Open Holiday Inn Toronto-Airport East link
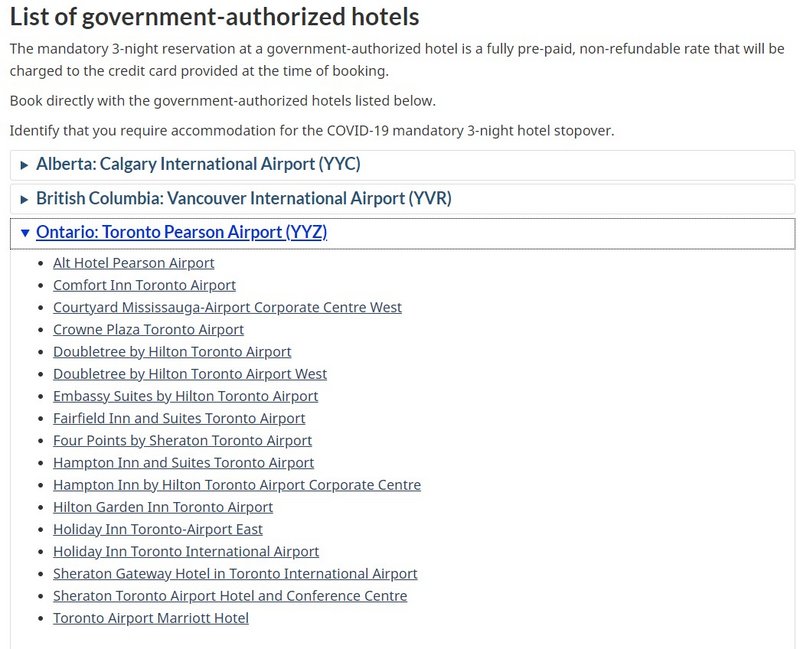The image size is (800, 649). point(158,530)
